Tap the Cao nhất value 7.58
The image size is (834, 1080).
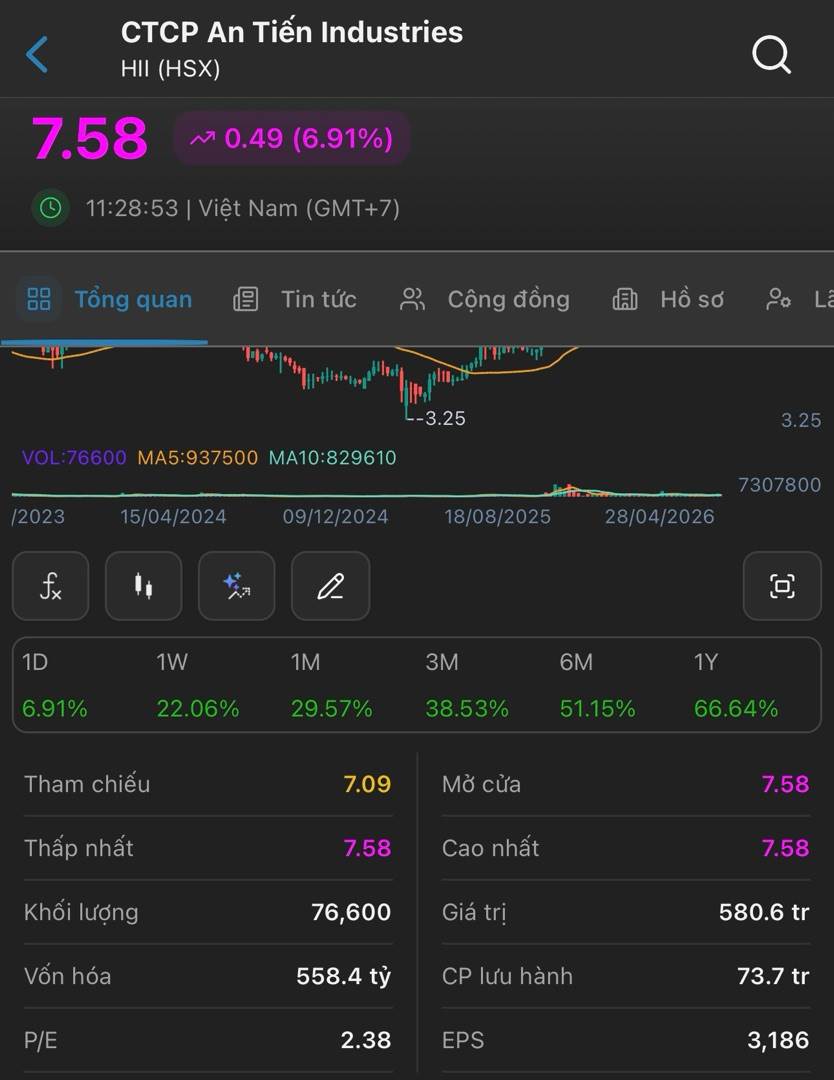[785, 848]
